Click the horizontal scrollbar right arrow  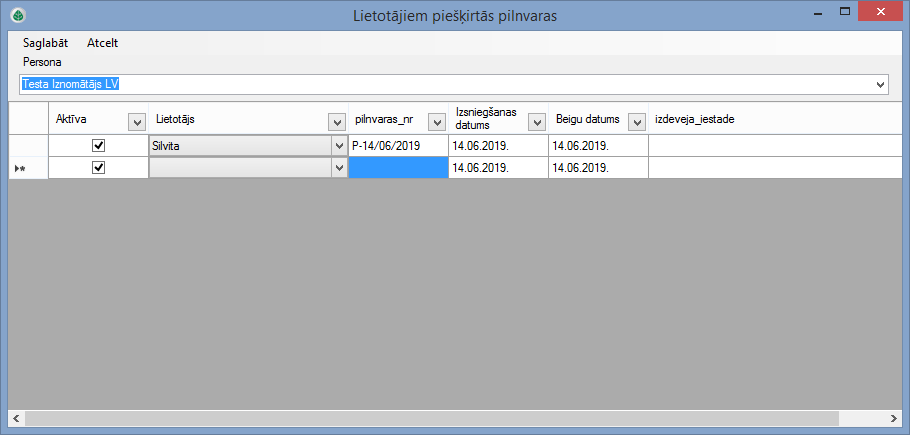point(894,418)
